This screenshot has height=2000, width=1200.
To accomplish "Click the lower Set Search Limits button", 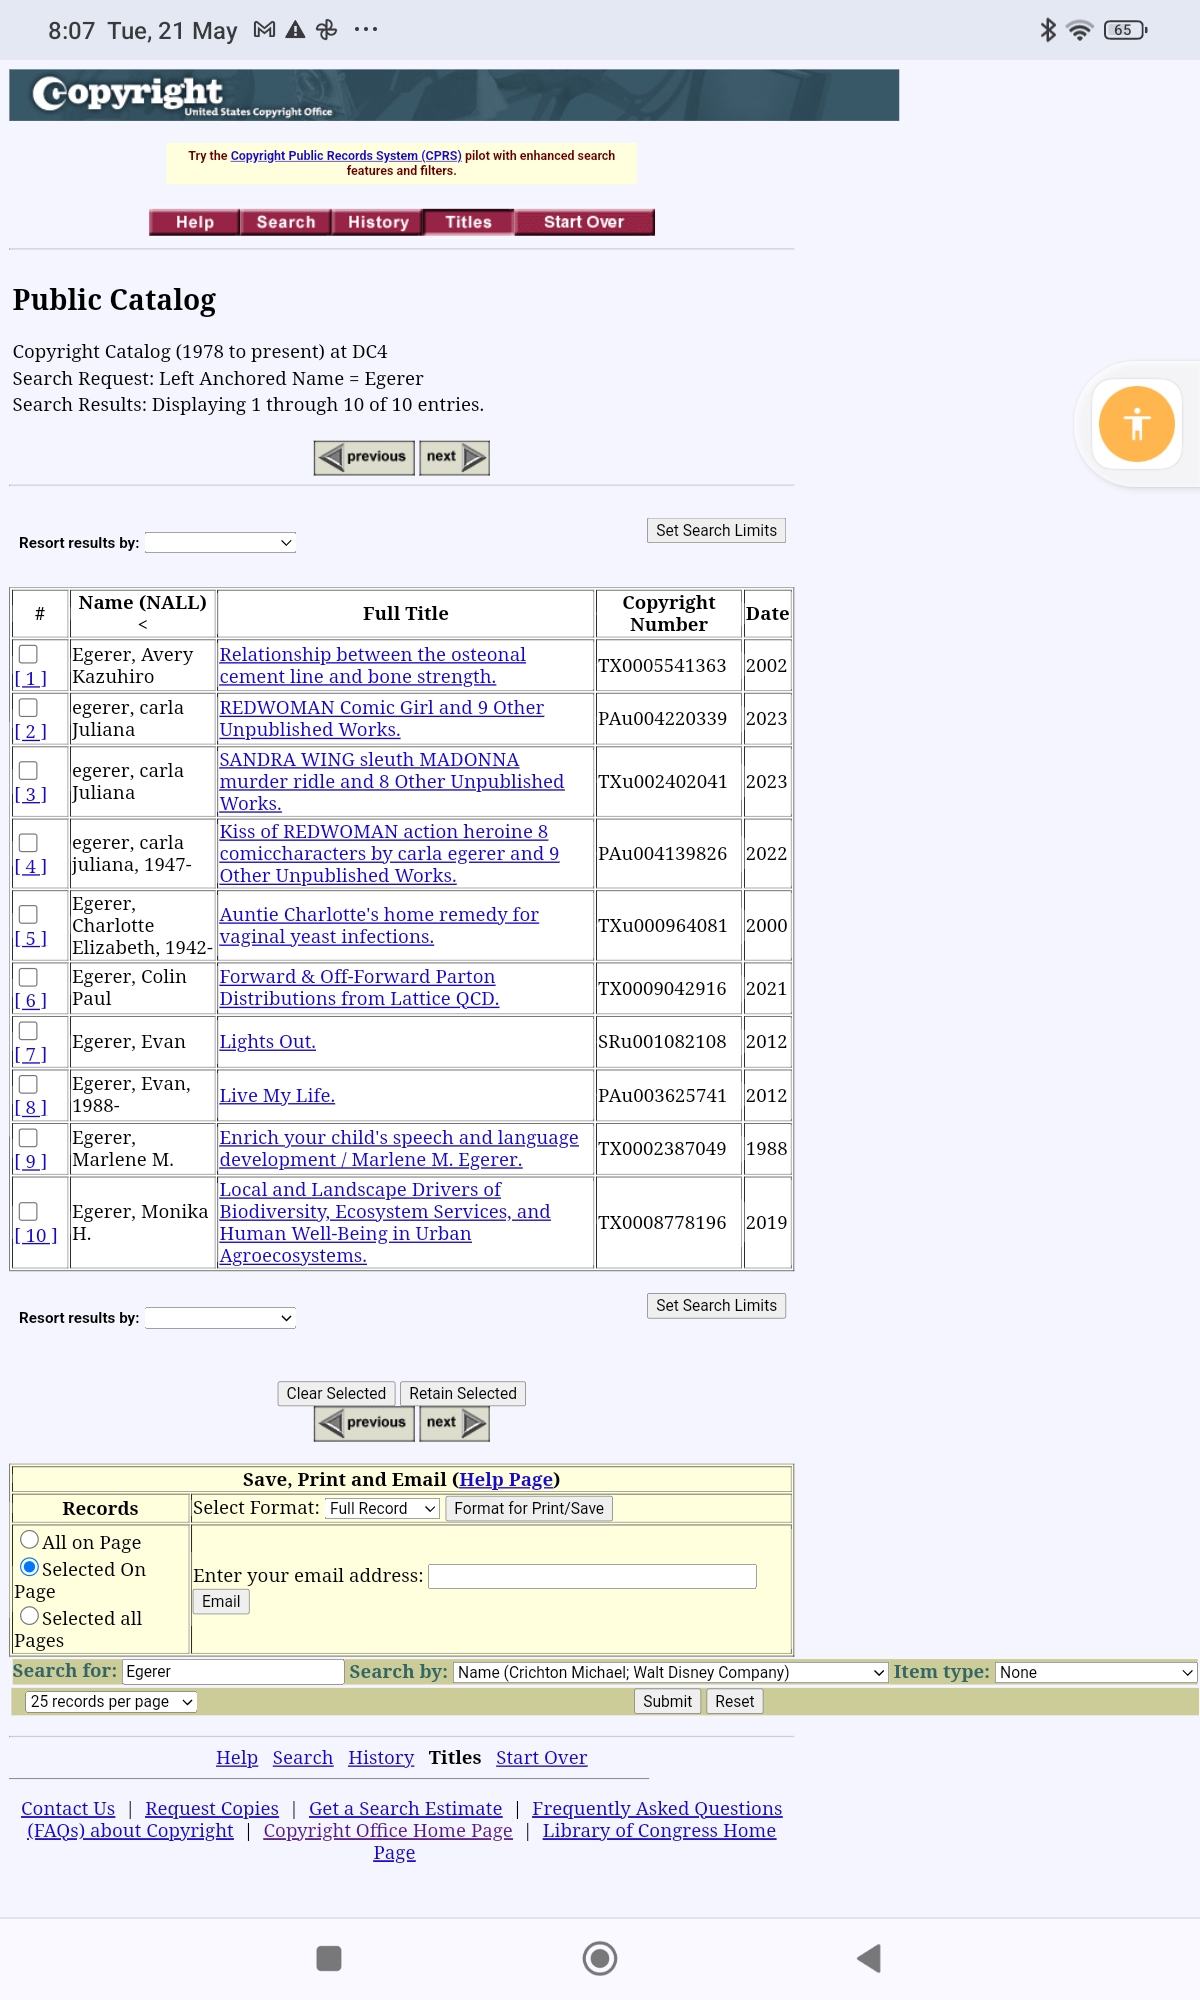I will click(x=716, y=1305).
